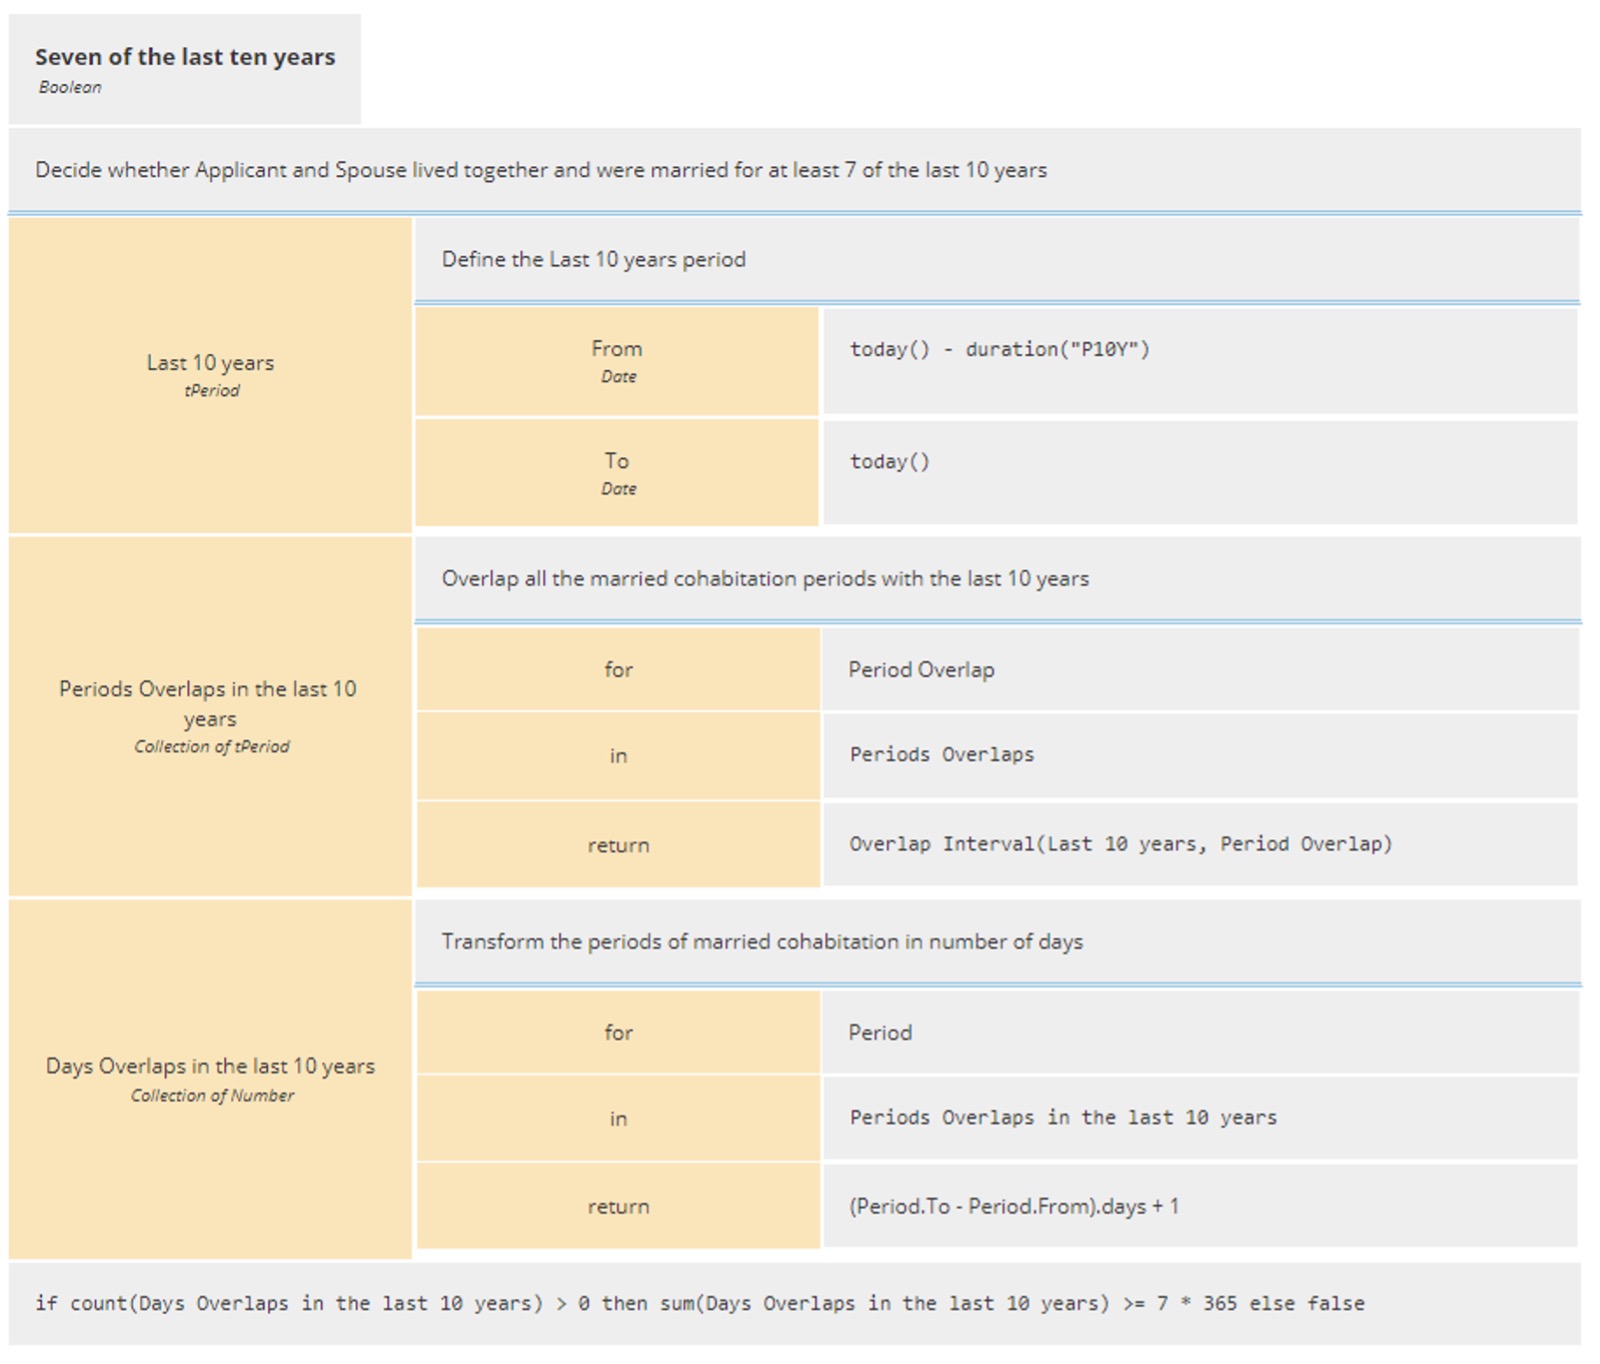Edit the 'Periods Overlaps' in-expression cell
Screen dimensions: 1600x1364
[942, 755]
